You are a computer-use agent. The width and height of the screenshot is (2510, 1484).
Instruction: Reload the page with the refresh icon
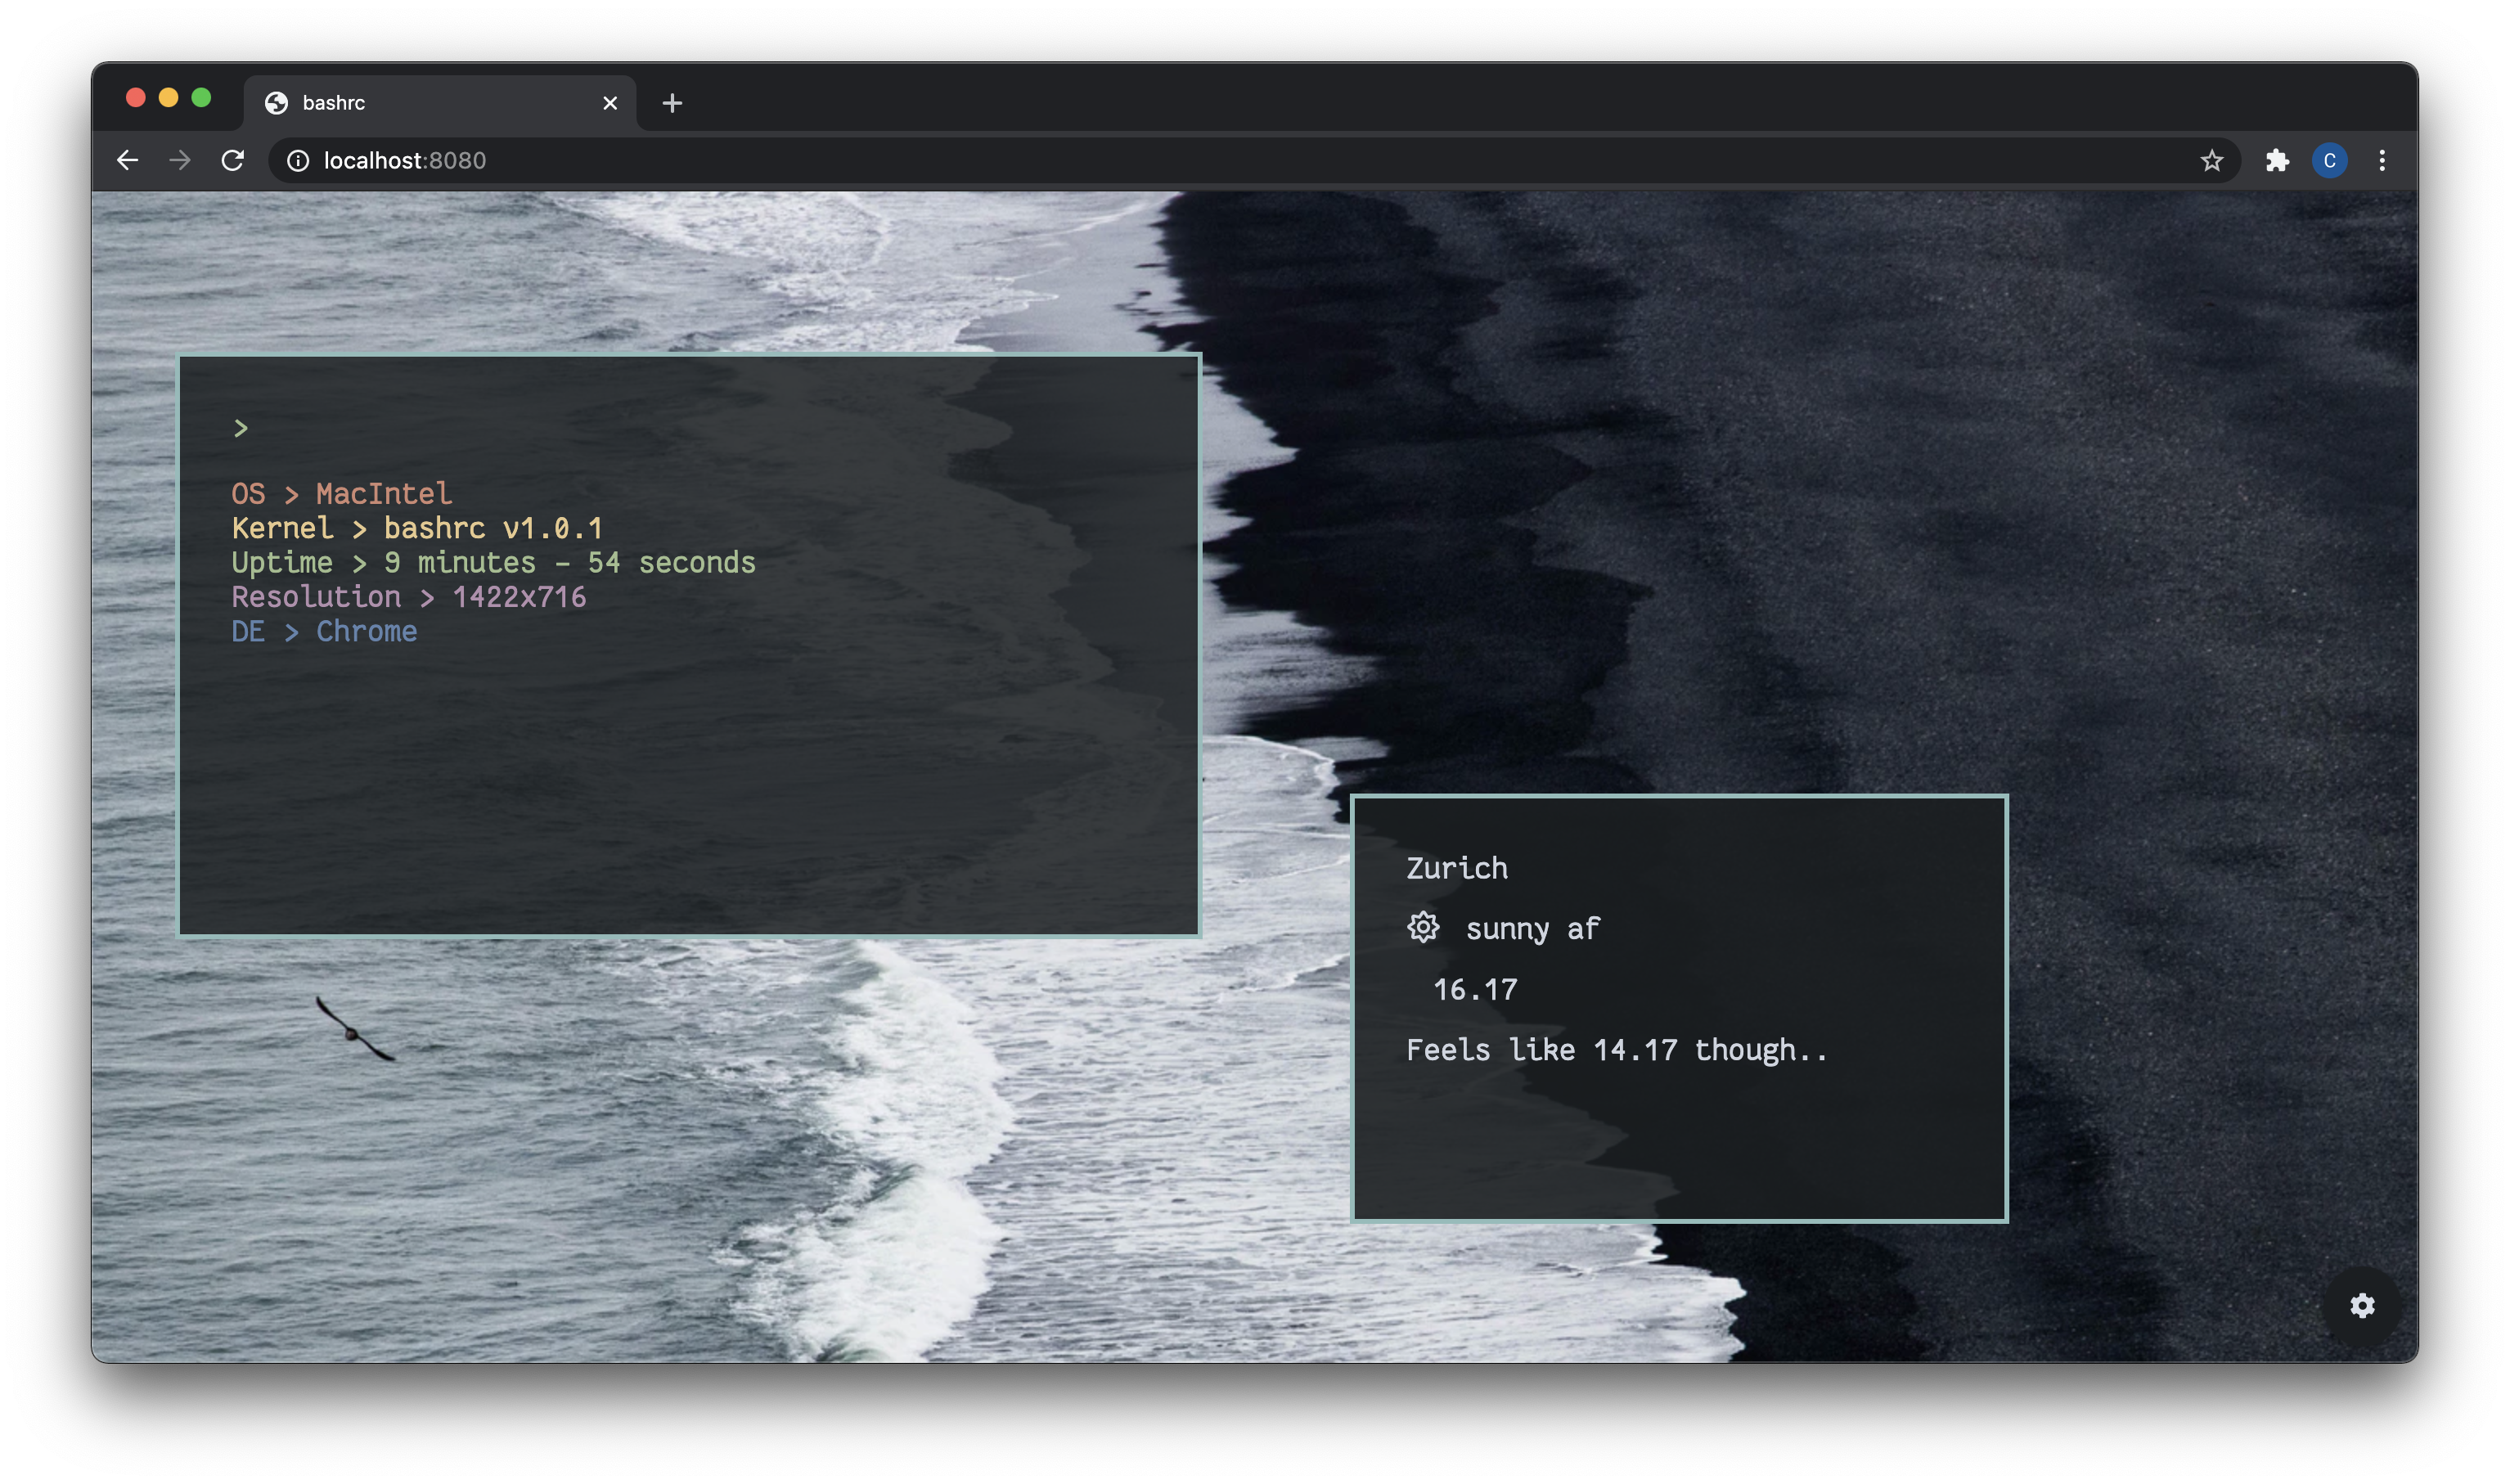click(233, 160)
